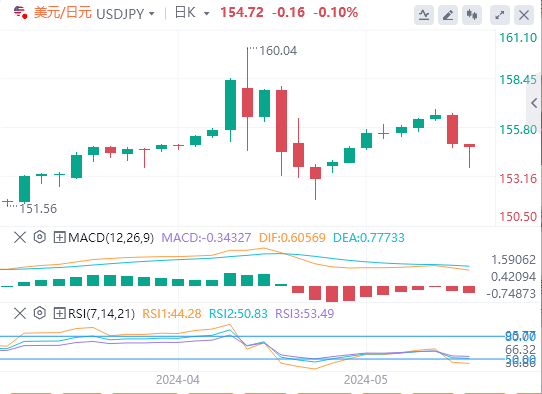Image resolution: width=542 pixels, height=394 pixels.
Task: Expand the chart to fullscreen
Action: pos(500,15)
